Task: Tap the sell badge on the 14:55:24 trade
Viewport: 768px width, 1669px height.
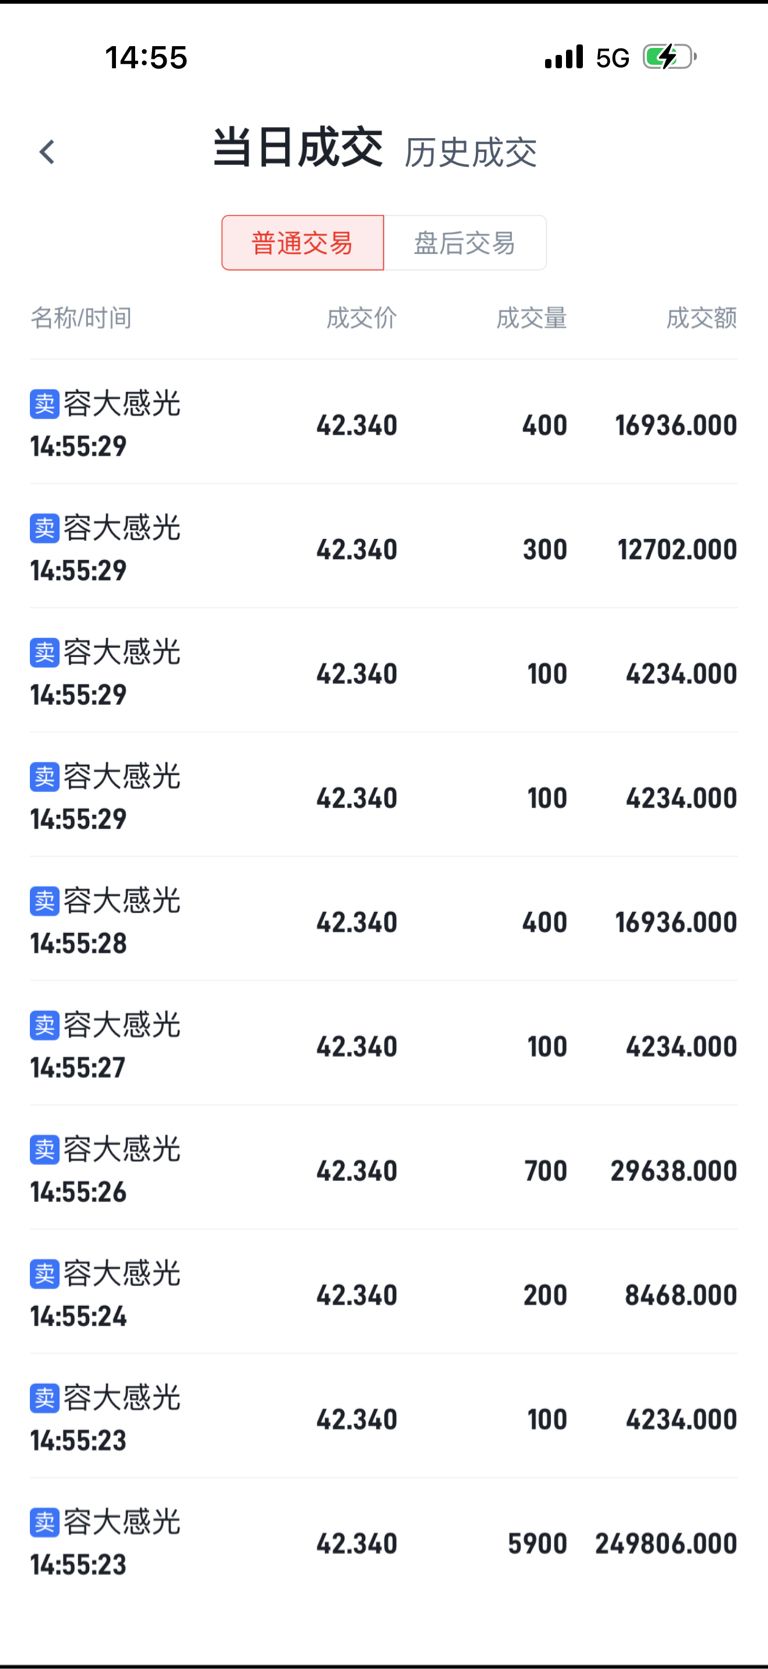Action: click(x=45, y=1274)
